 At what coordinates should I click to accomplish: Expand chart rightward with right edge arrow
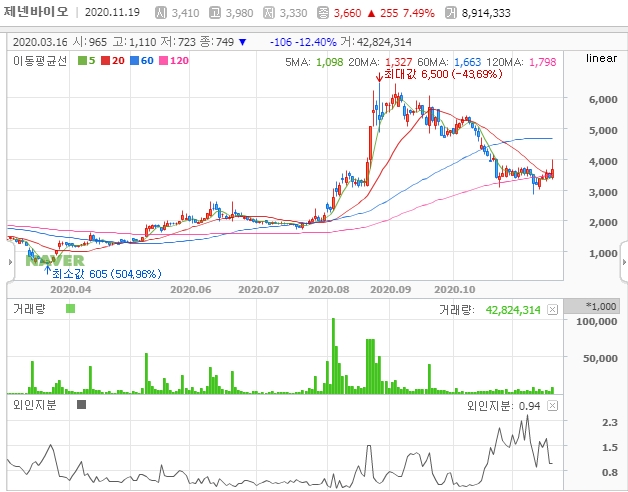point(624,262)
